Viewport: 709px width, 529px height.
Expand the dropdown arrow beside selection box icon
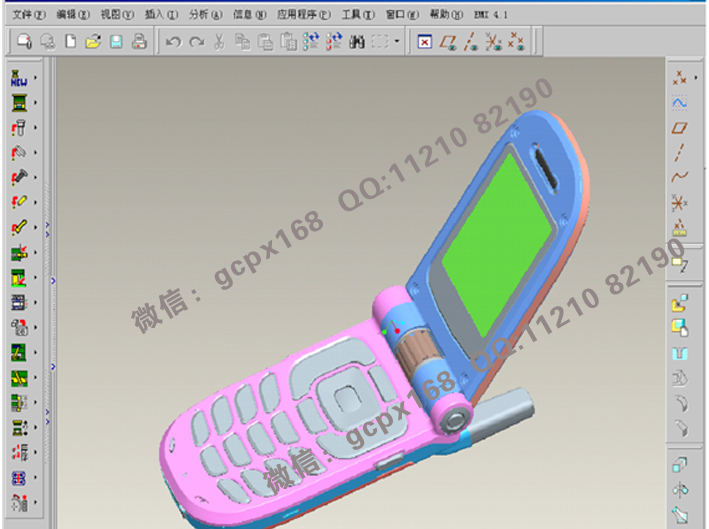pyautogui.click(x=397, y=42)
